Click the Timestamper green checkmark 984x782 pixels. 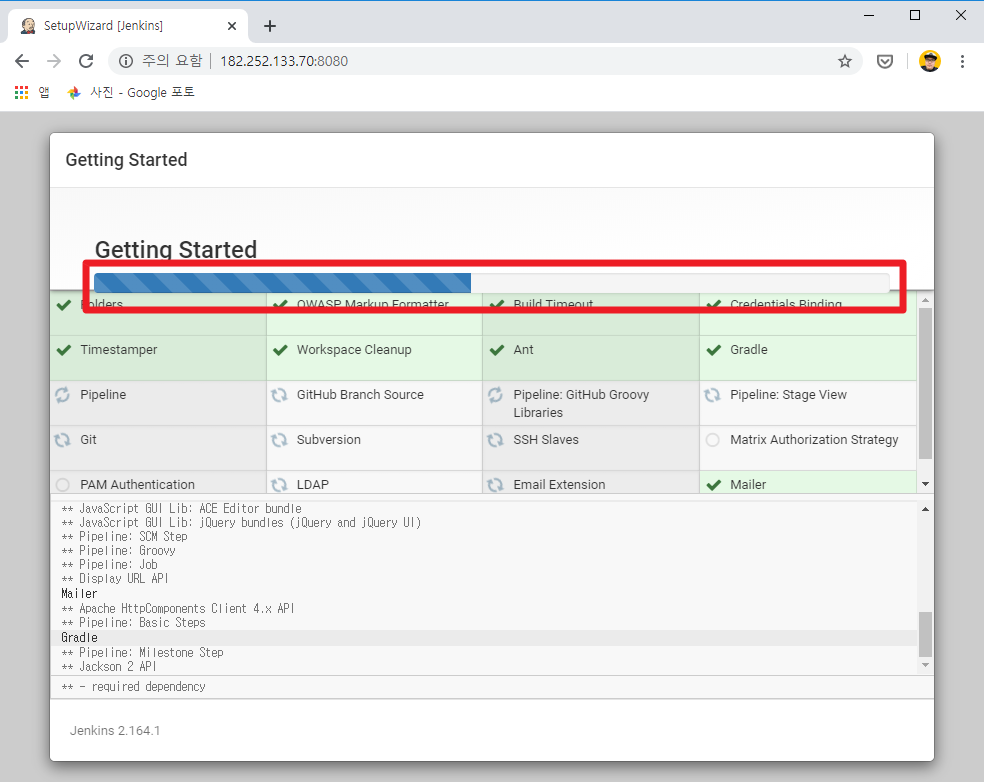tap(64, 350)
